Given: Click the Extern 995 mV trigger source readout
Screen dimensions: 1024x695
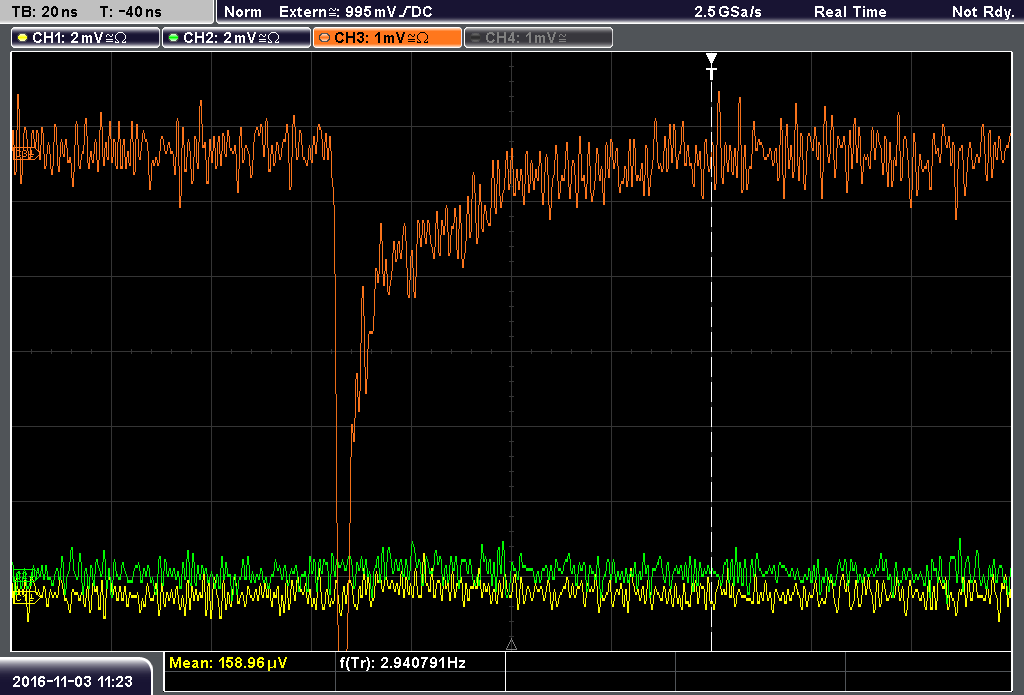Looking at the screenshot, I should pyautogui.click(x=355, y=12).
